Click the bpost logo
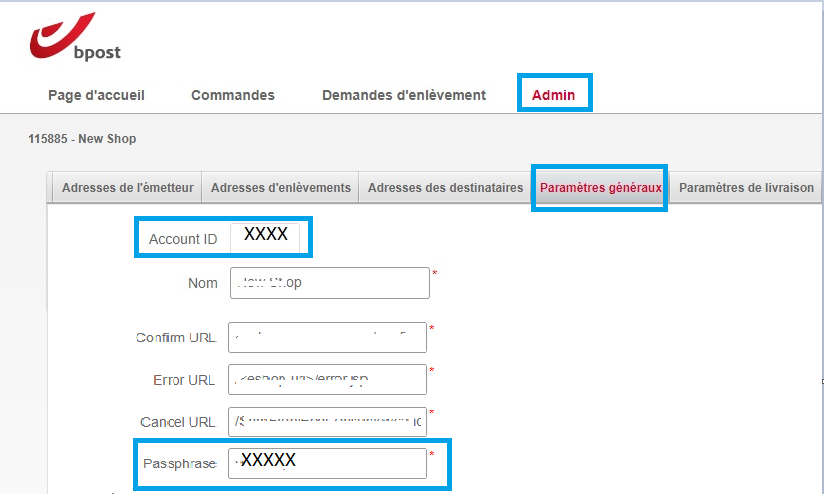Screen dimensions: 824x494 pyautogui.click(x=75, y=37)
